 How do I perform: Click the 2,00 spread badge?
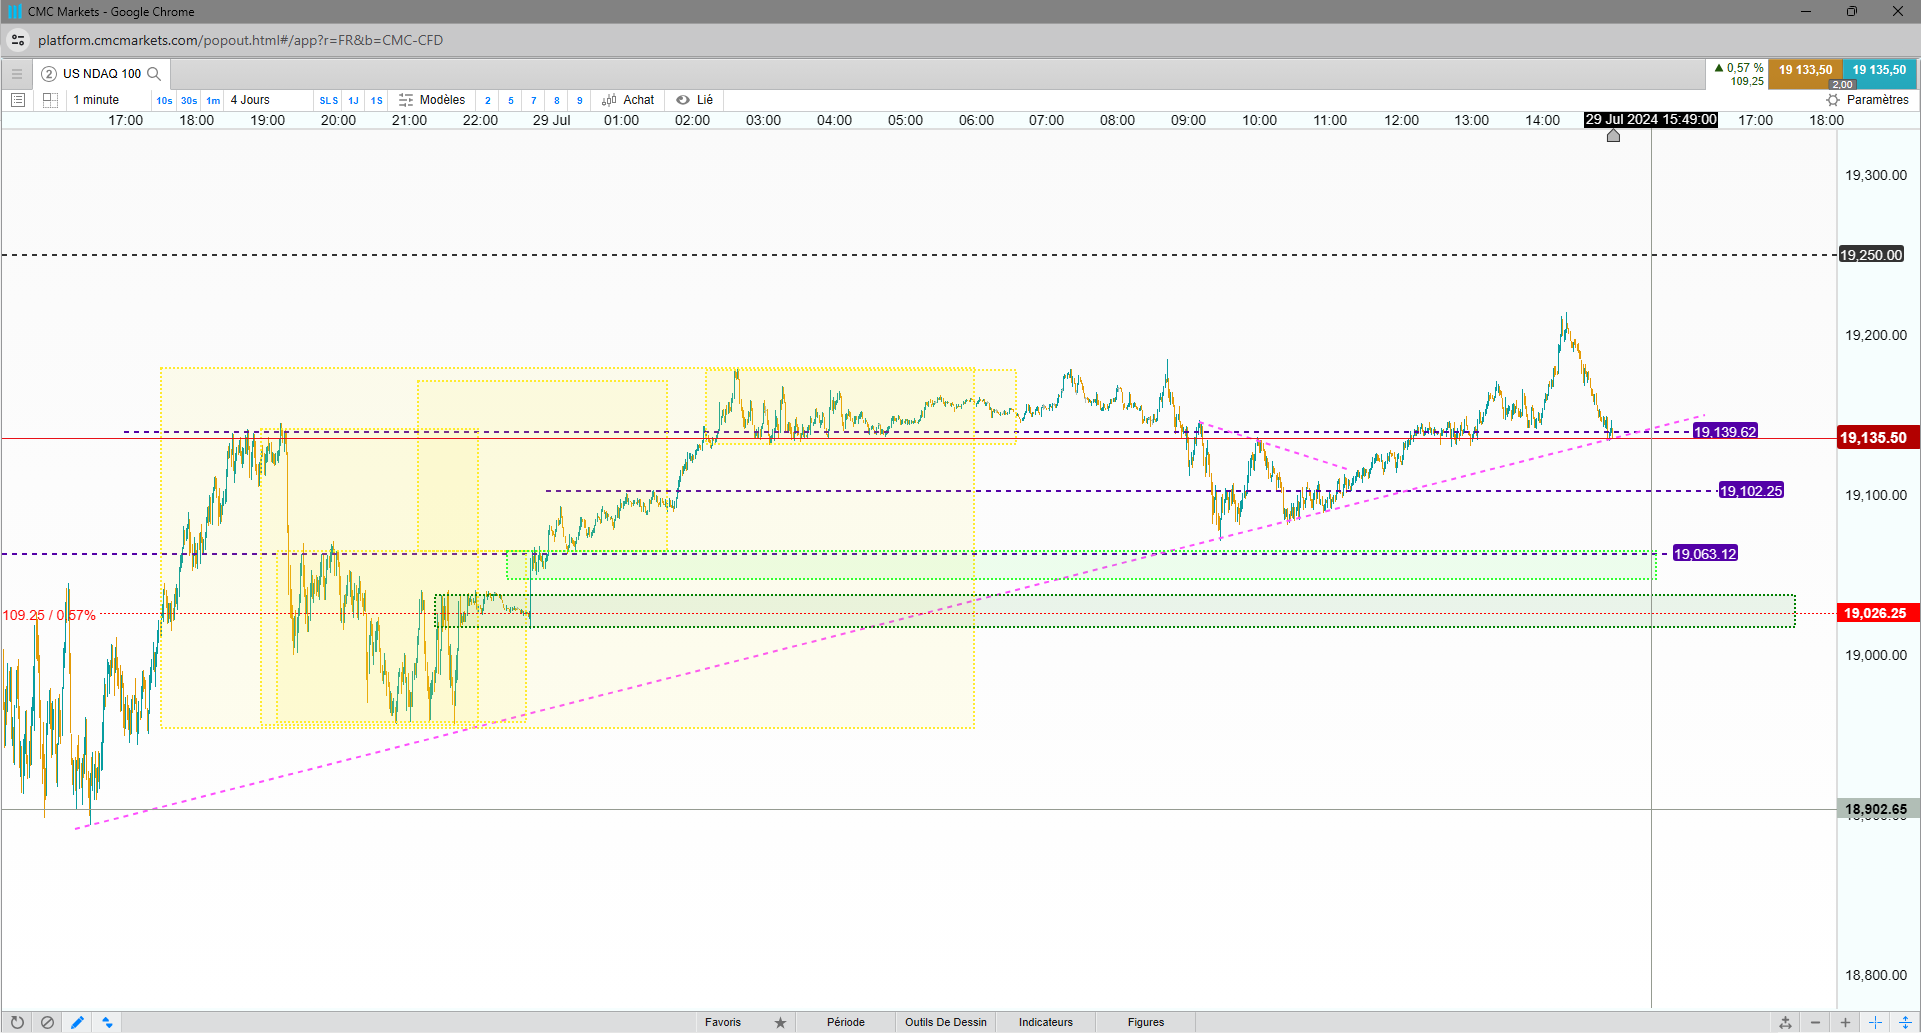pos(1843,85)
